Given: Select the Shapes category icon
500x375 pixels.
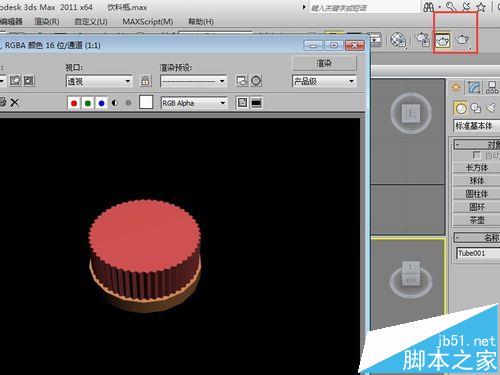Looking at the screenshot, I should coord(476,108).
